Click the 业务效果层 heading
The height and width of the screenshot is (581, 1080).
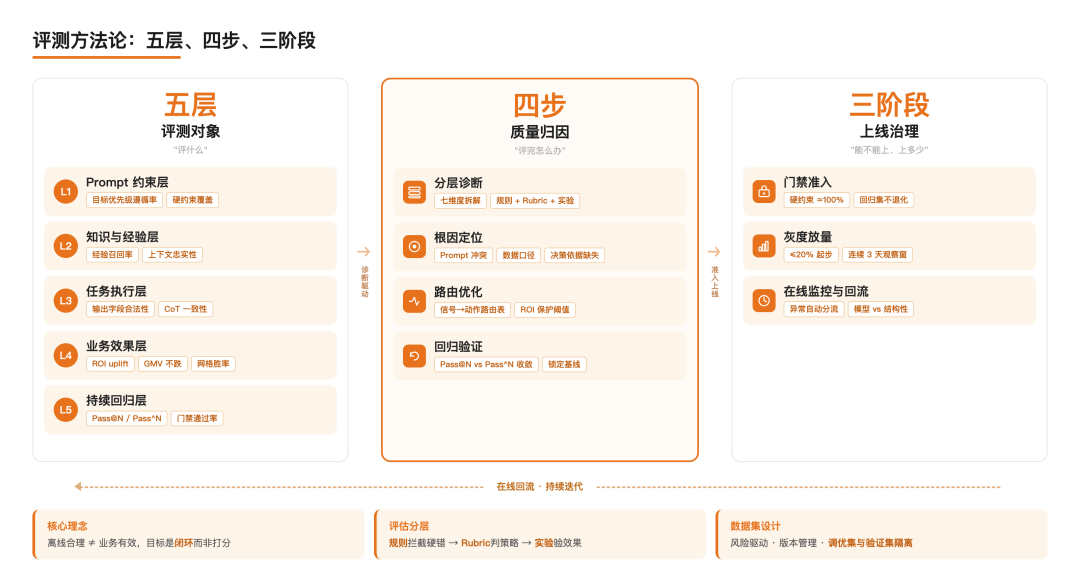pos(116,346)
